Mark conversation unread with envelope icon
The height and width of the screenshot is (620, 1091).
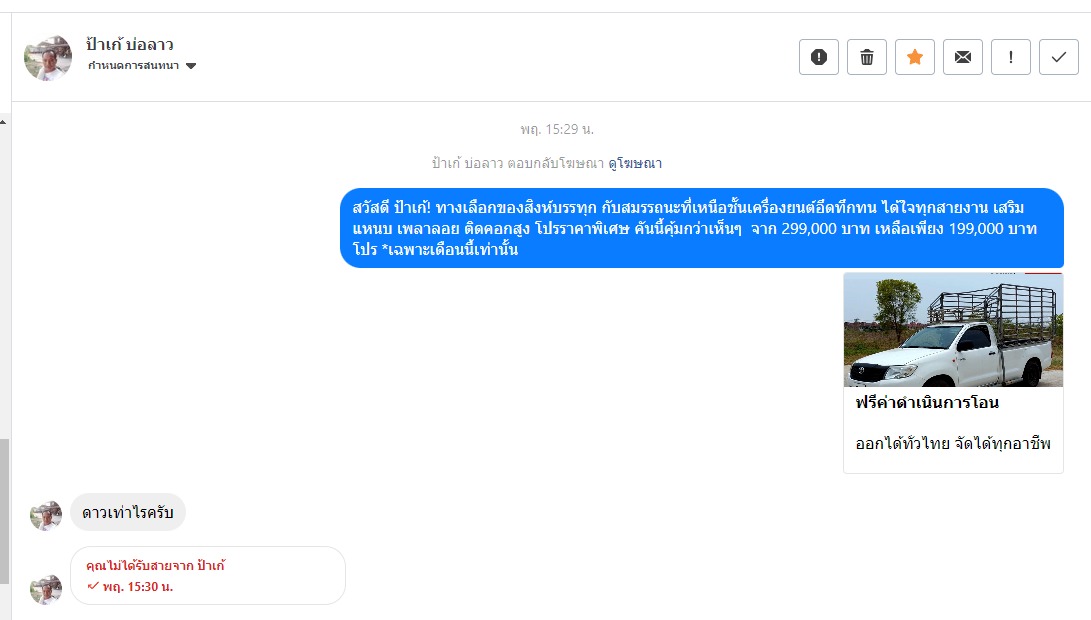point(963,57)
